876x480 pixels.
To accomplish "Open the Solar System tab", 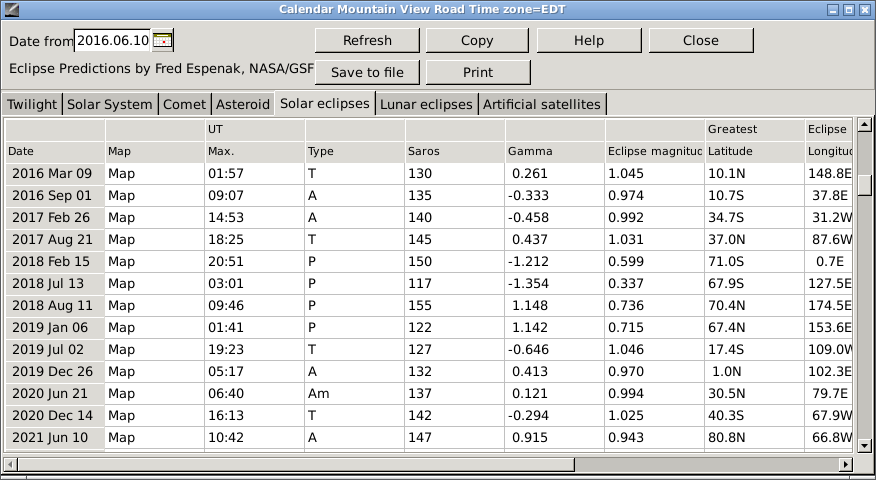I will pos(110,104).
